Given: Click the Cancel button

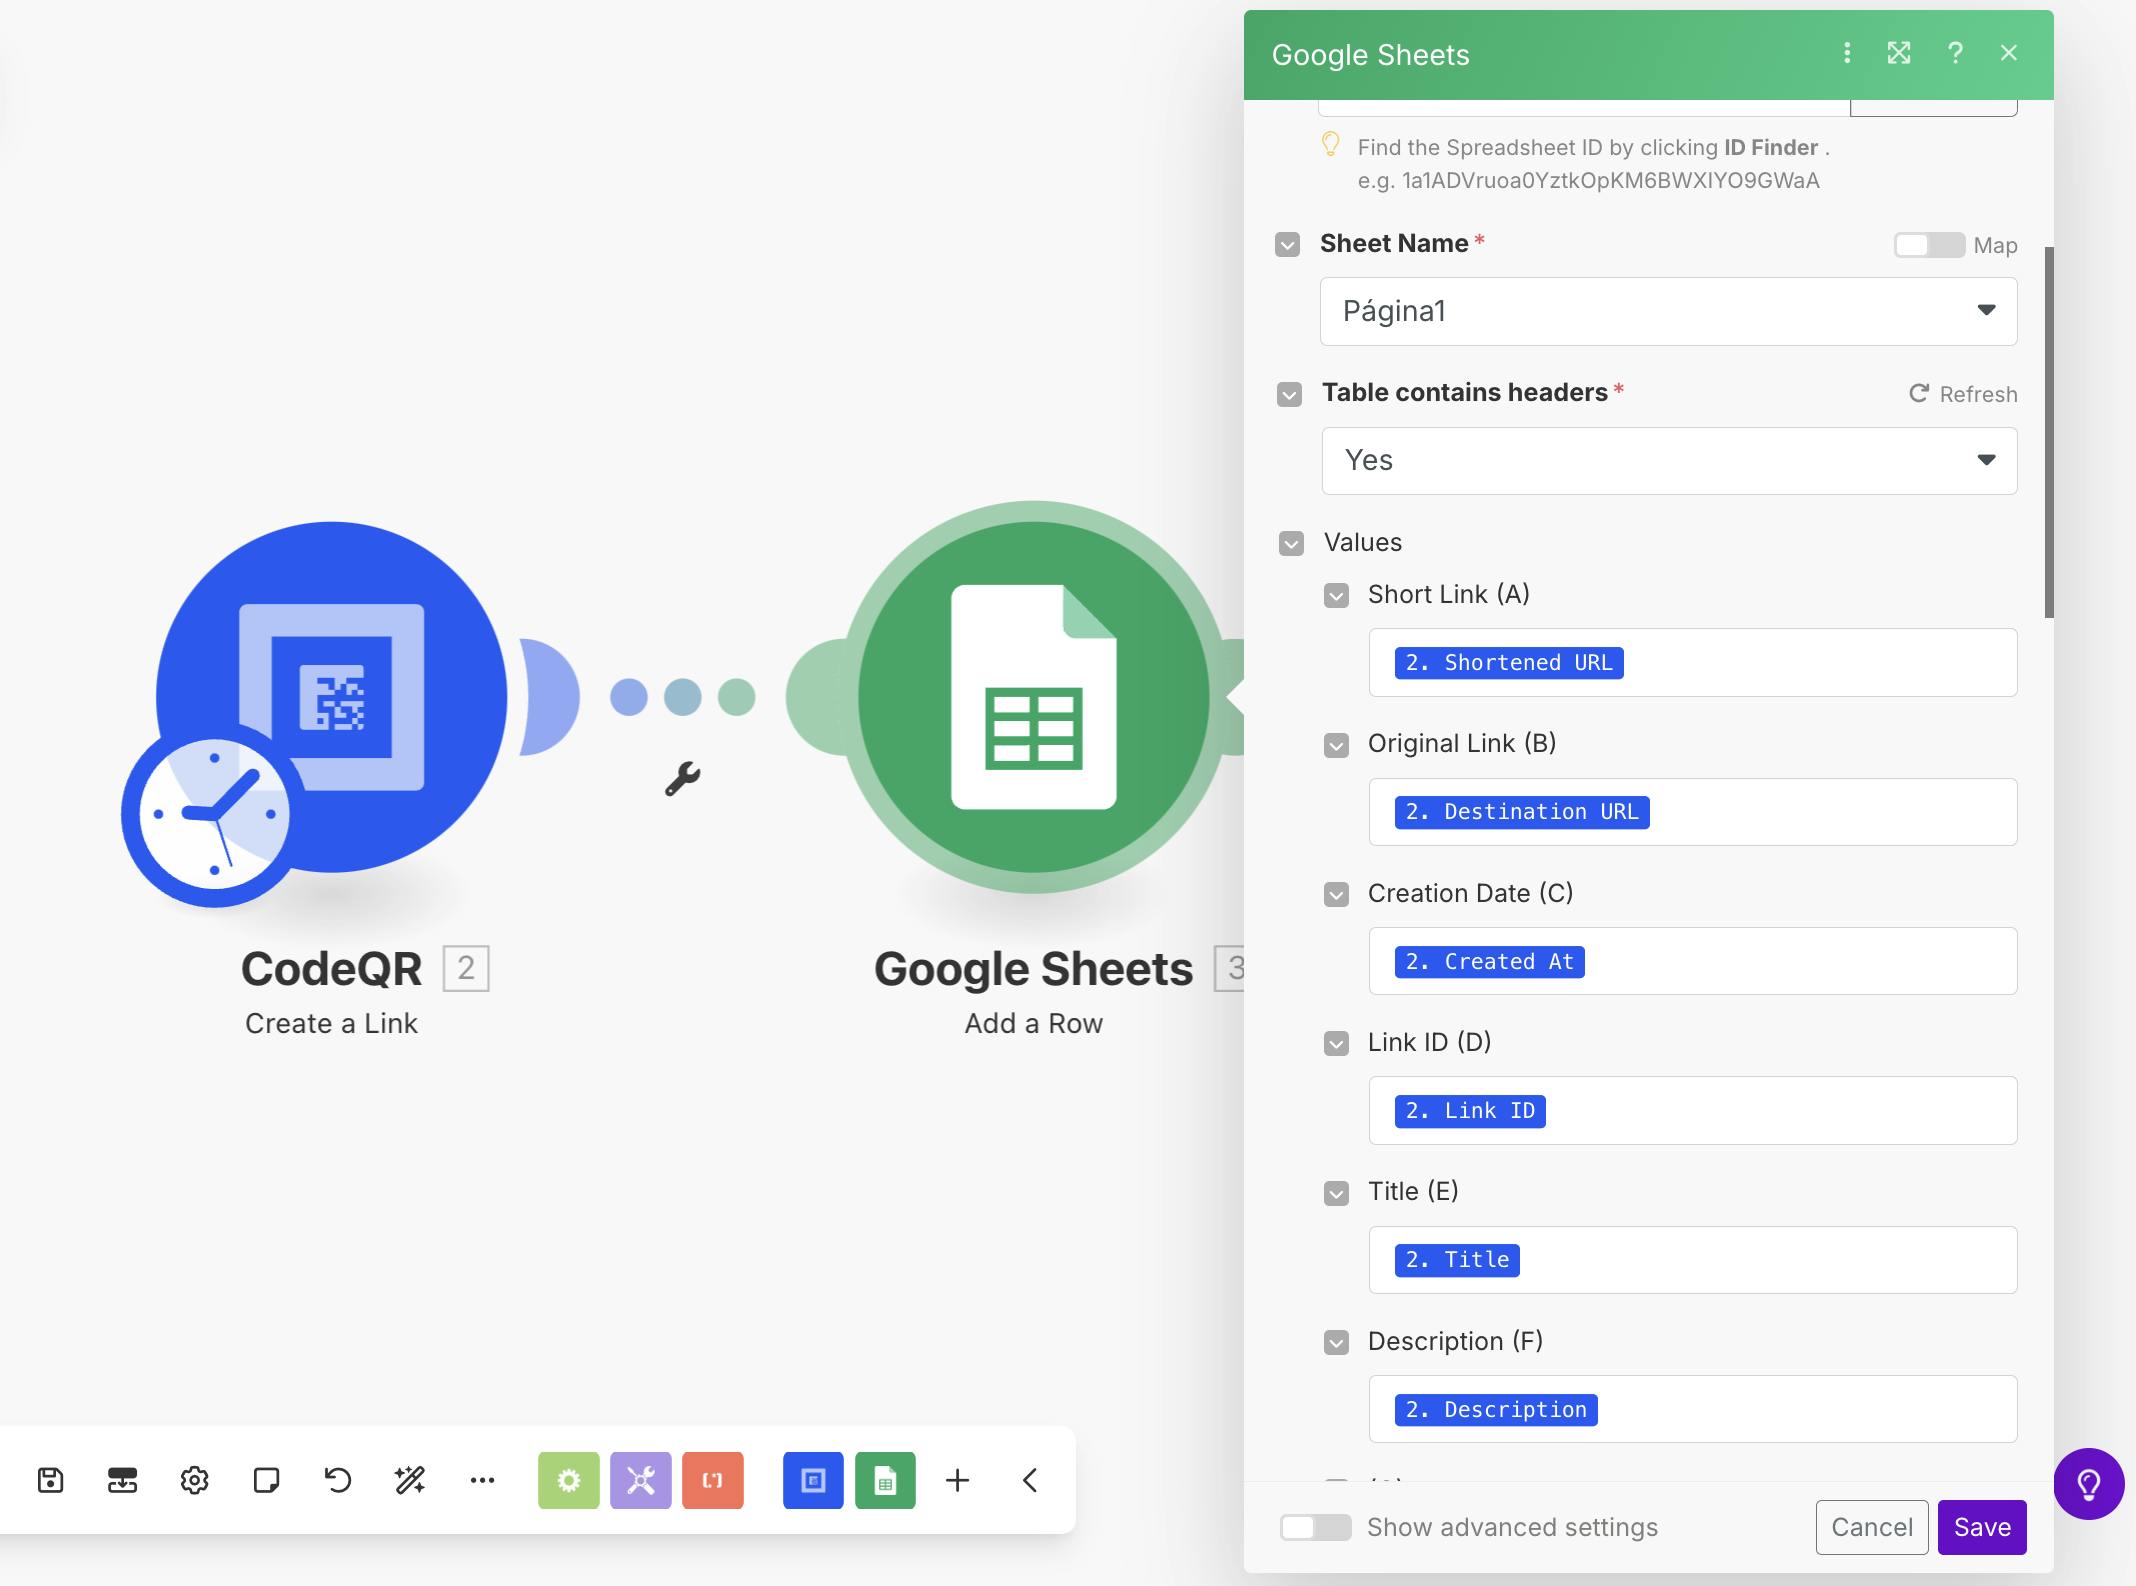Looking at the screenshot, I should click(x=1872, y=1527).
